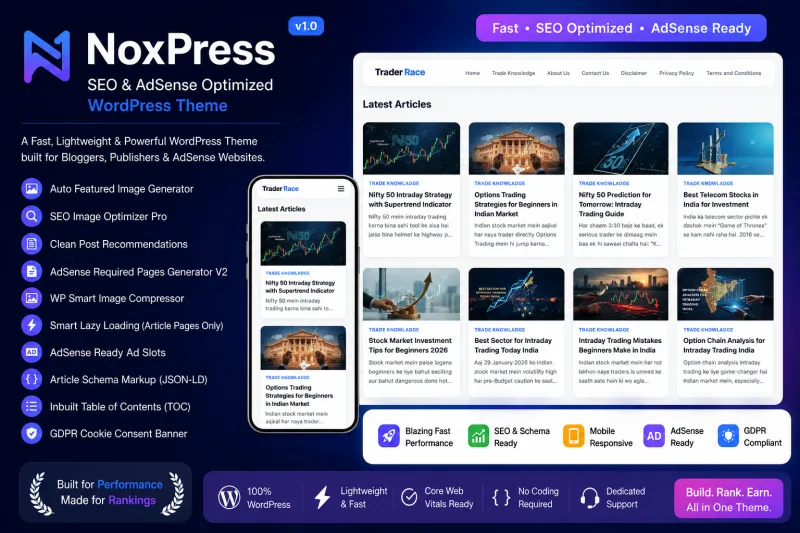800x533 pixels.
Task: Click the Option Chain Analysis India map thumbnail
Action: 726,294
